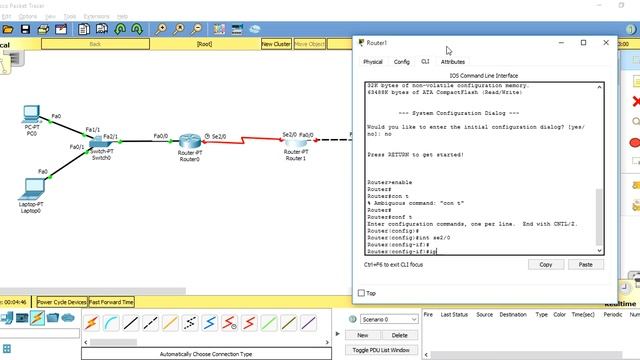Open the Options menu
Image resolution: width=640 pixels, height=360 pixels.
coord(28,16)
